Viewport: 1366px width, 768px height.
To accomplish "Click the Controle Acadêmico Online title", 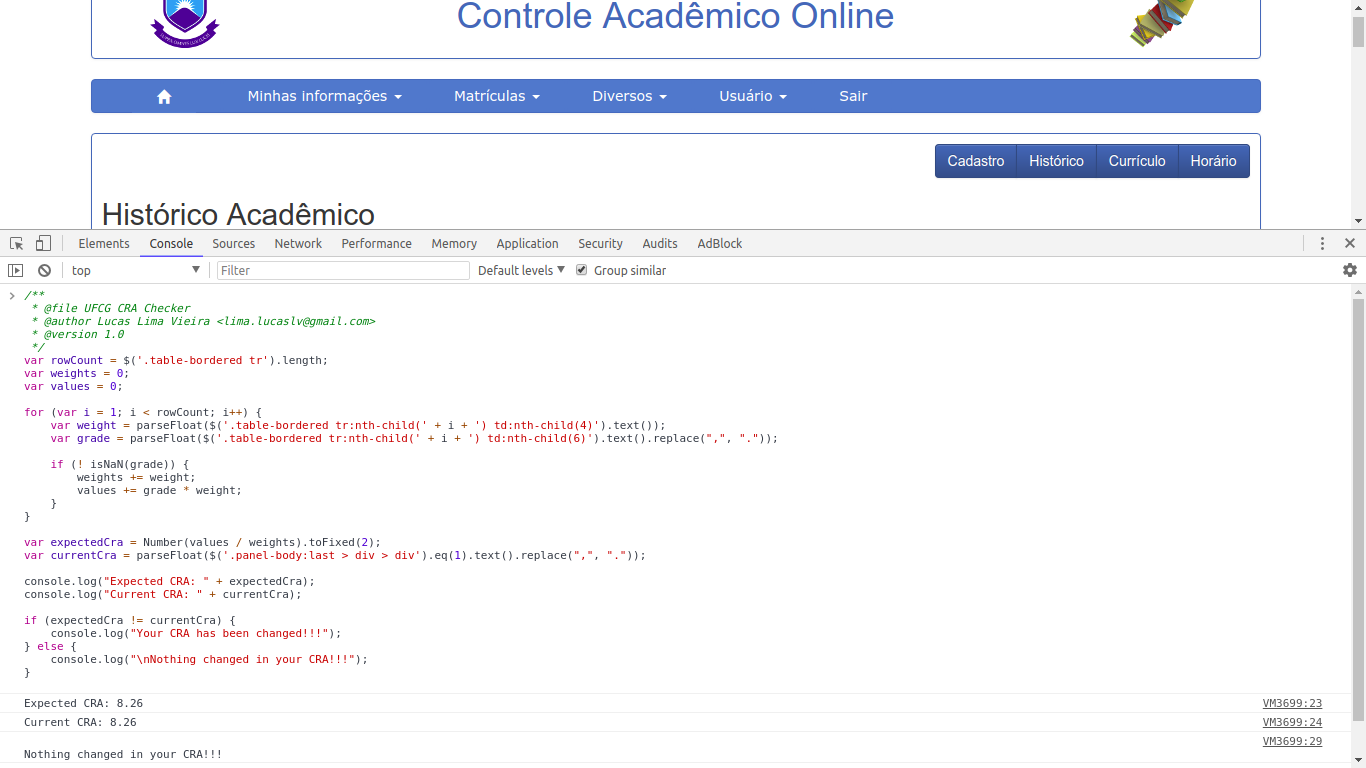I will click(676, 16).
